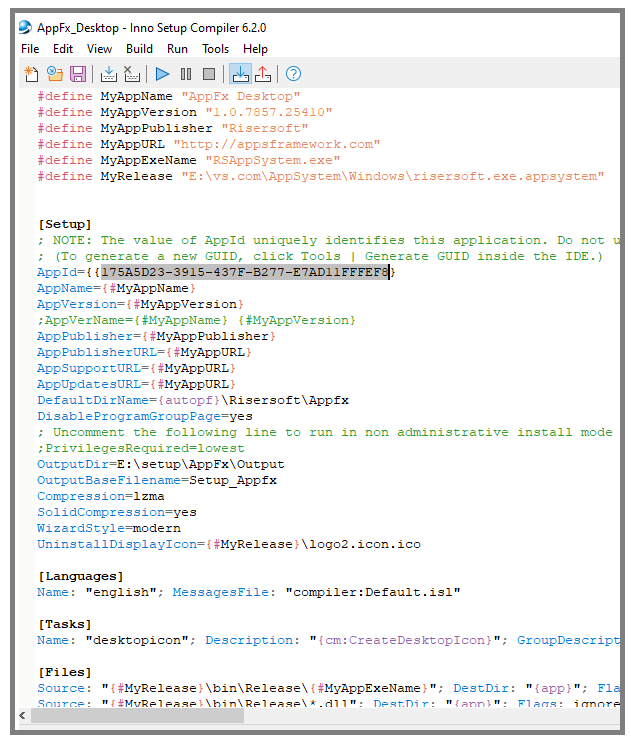Click the commented AppVerName line
The height and width of the screenshot is (749, 631).
[x=196, y=321]
